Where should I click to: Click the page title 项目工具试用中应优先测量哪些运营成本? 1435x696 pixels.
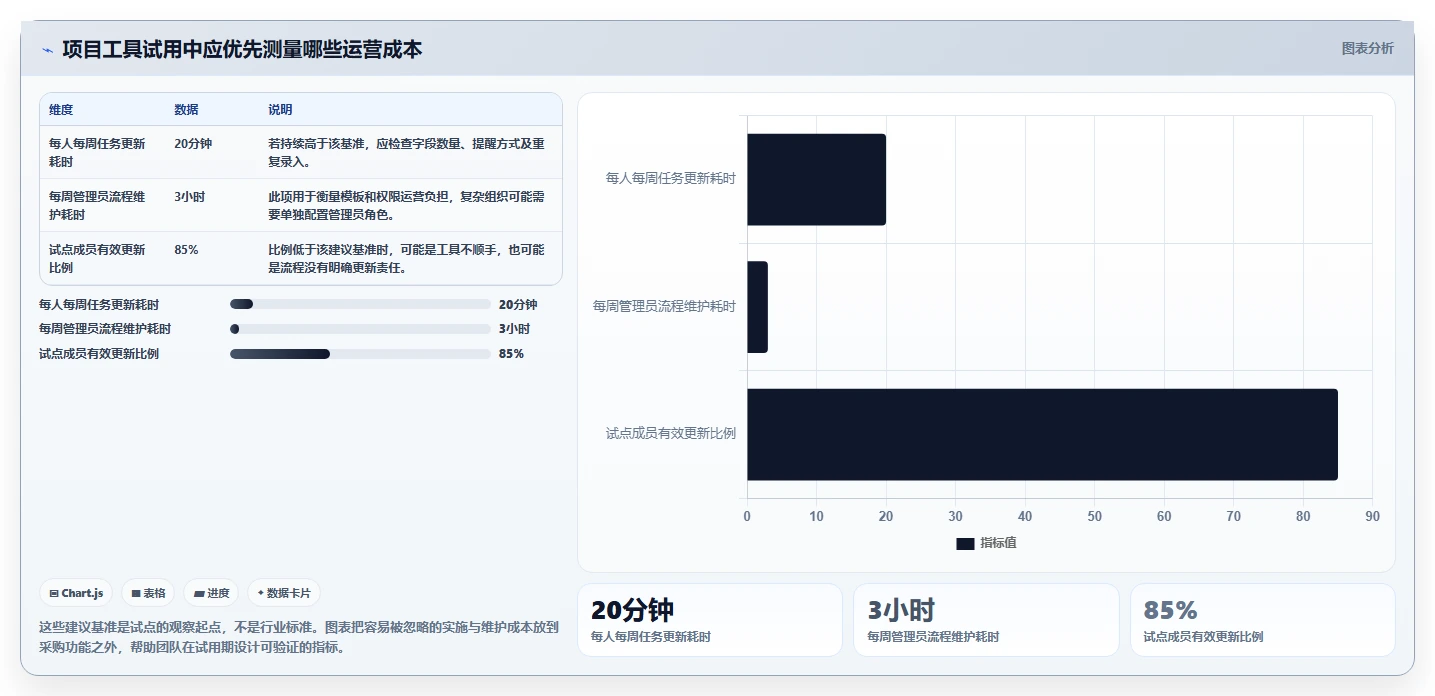[x=242, y=49]
